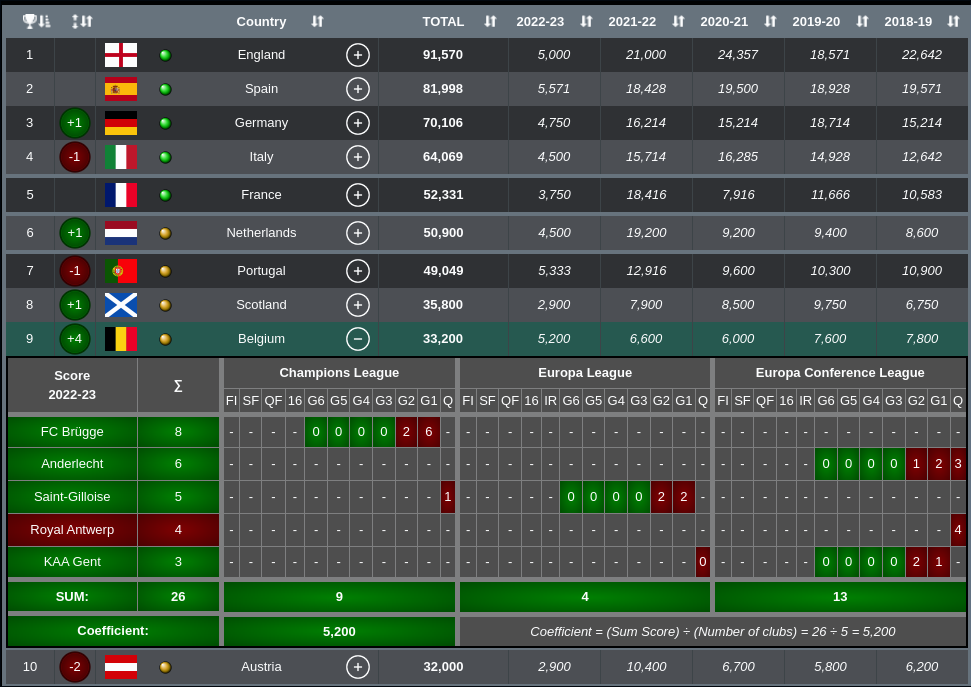The height and width of the screenshot is (687, 971).
Task: Click Austria's total 32,000
Action: (x=443, y=667)
